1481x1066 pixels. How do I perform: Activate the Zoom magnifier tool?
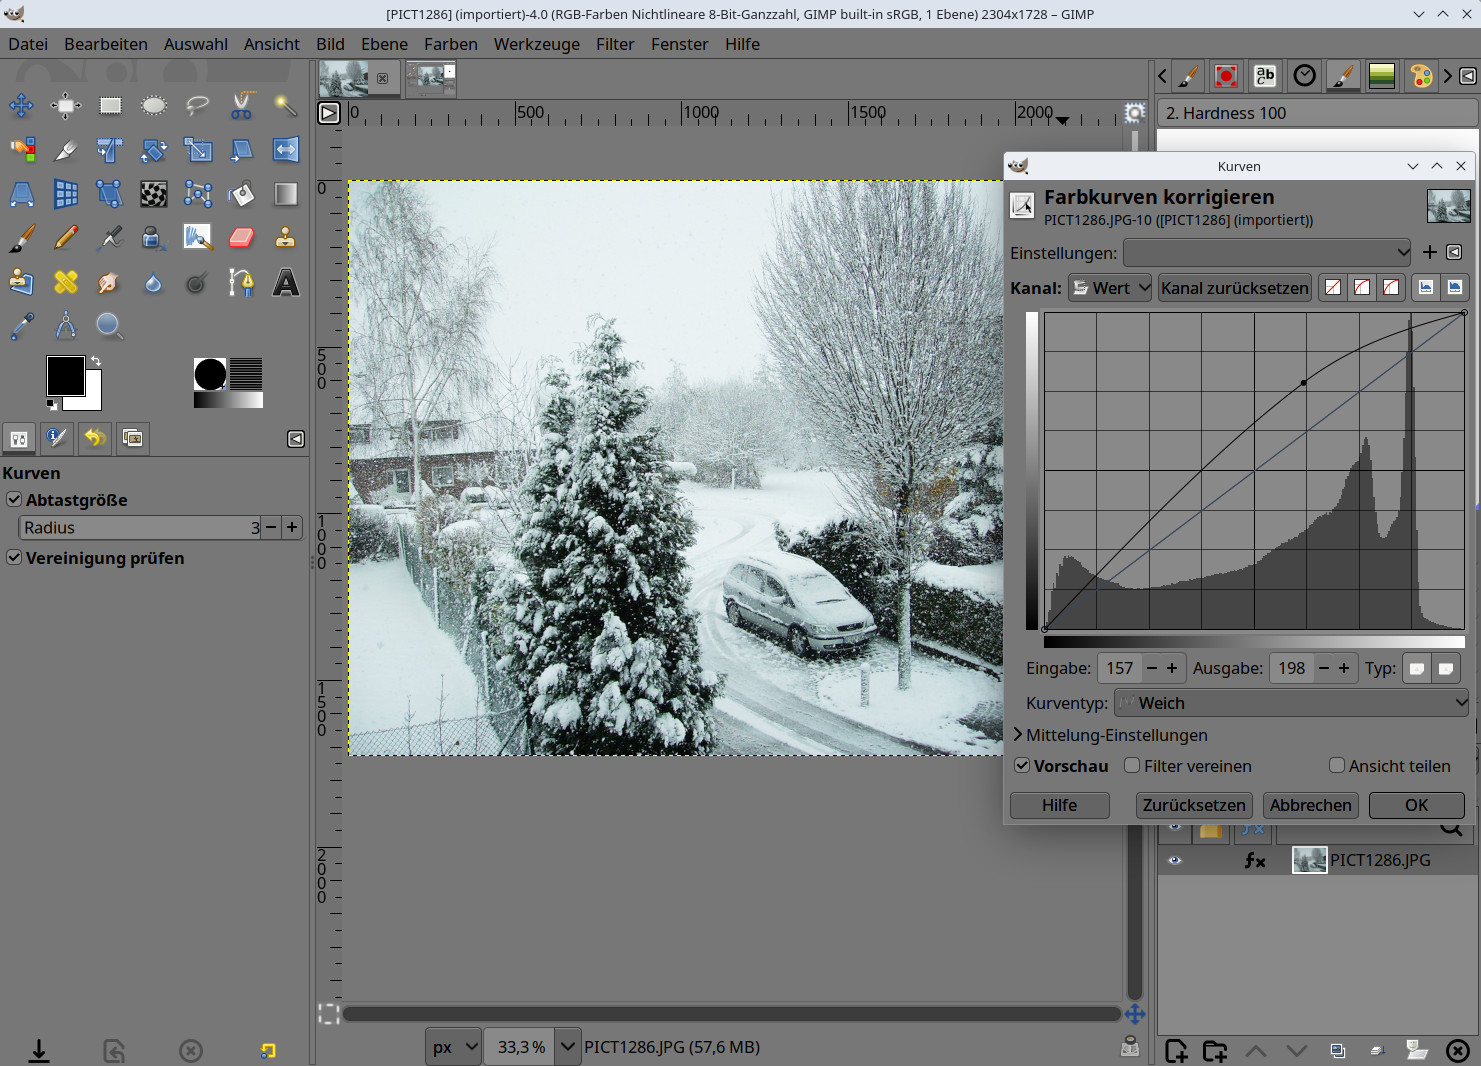tap(109, 326)
